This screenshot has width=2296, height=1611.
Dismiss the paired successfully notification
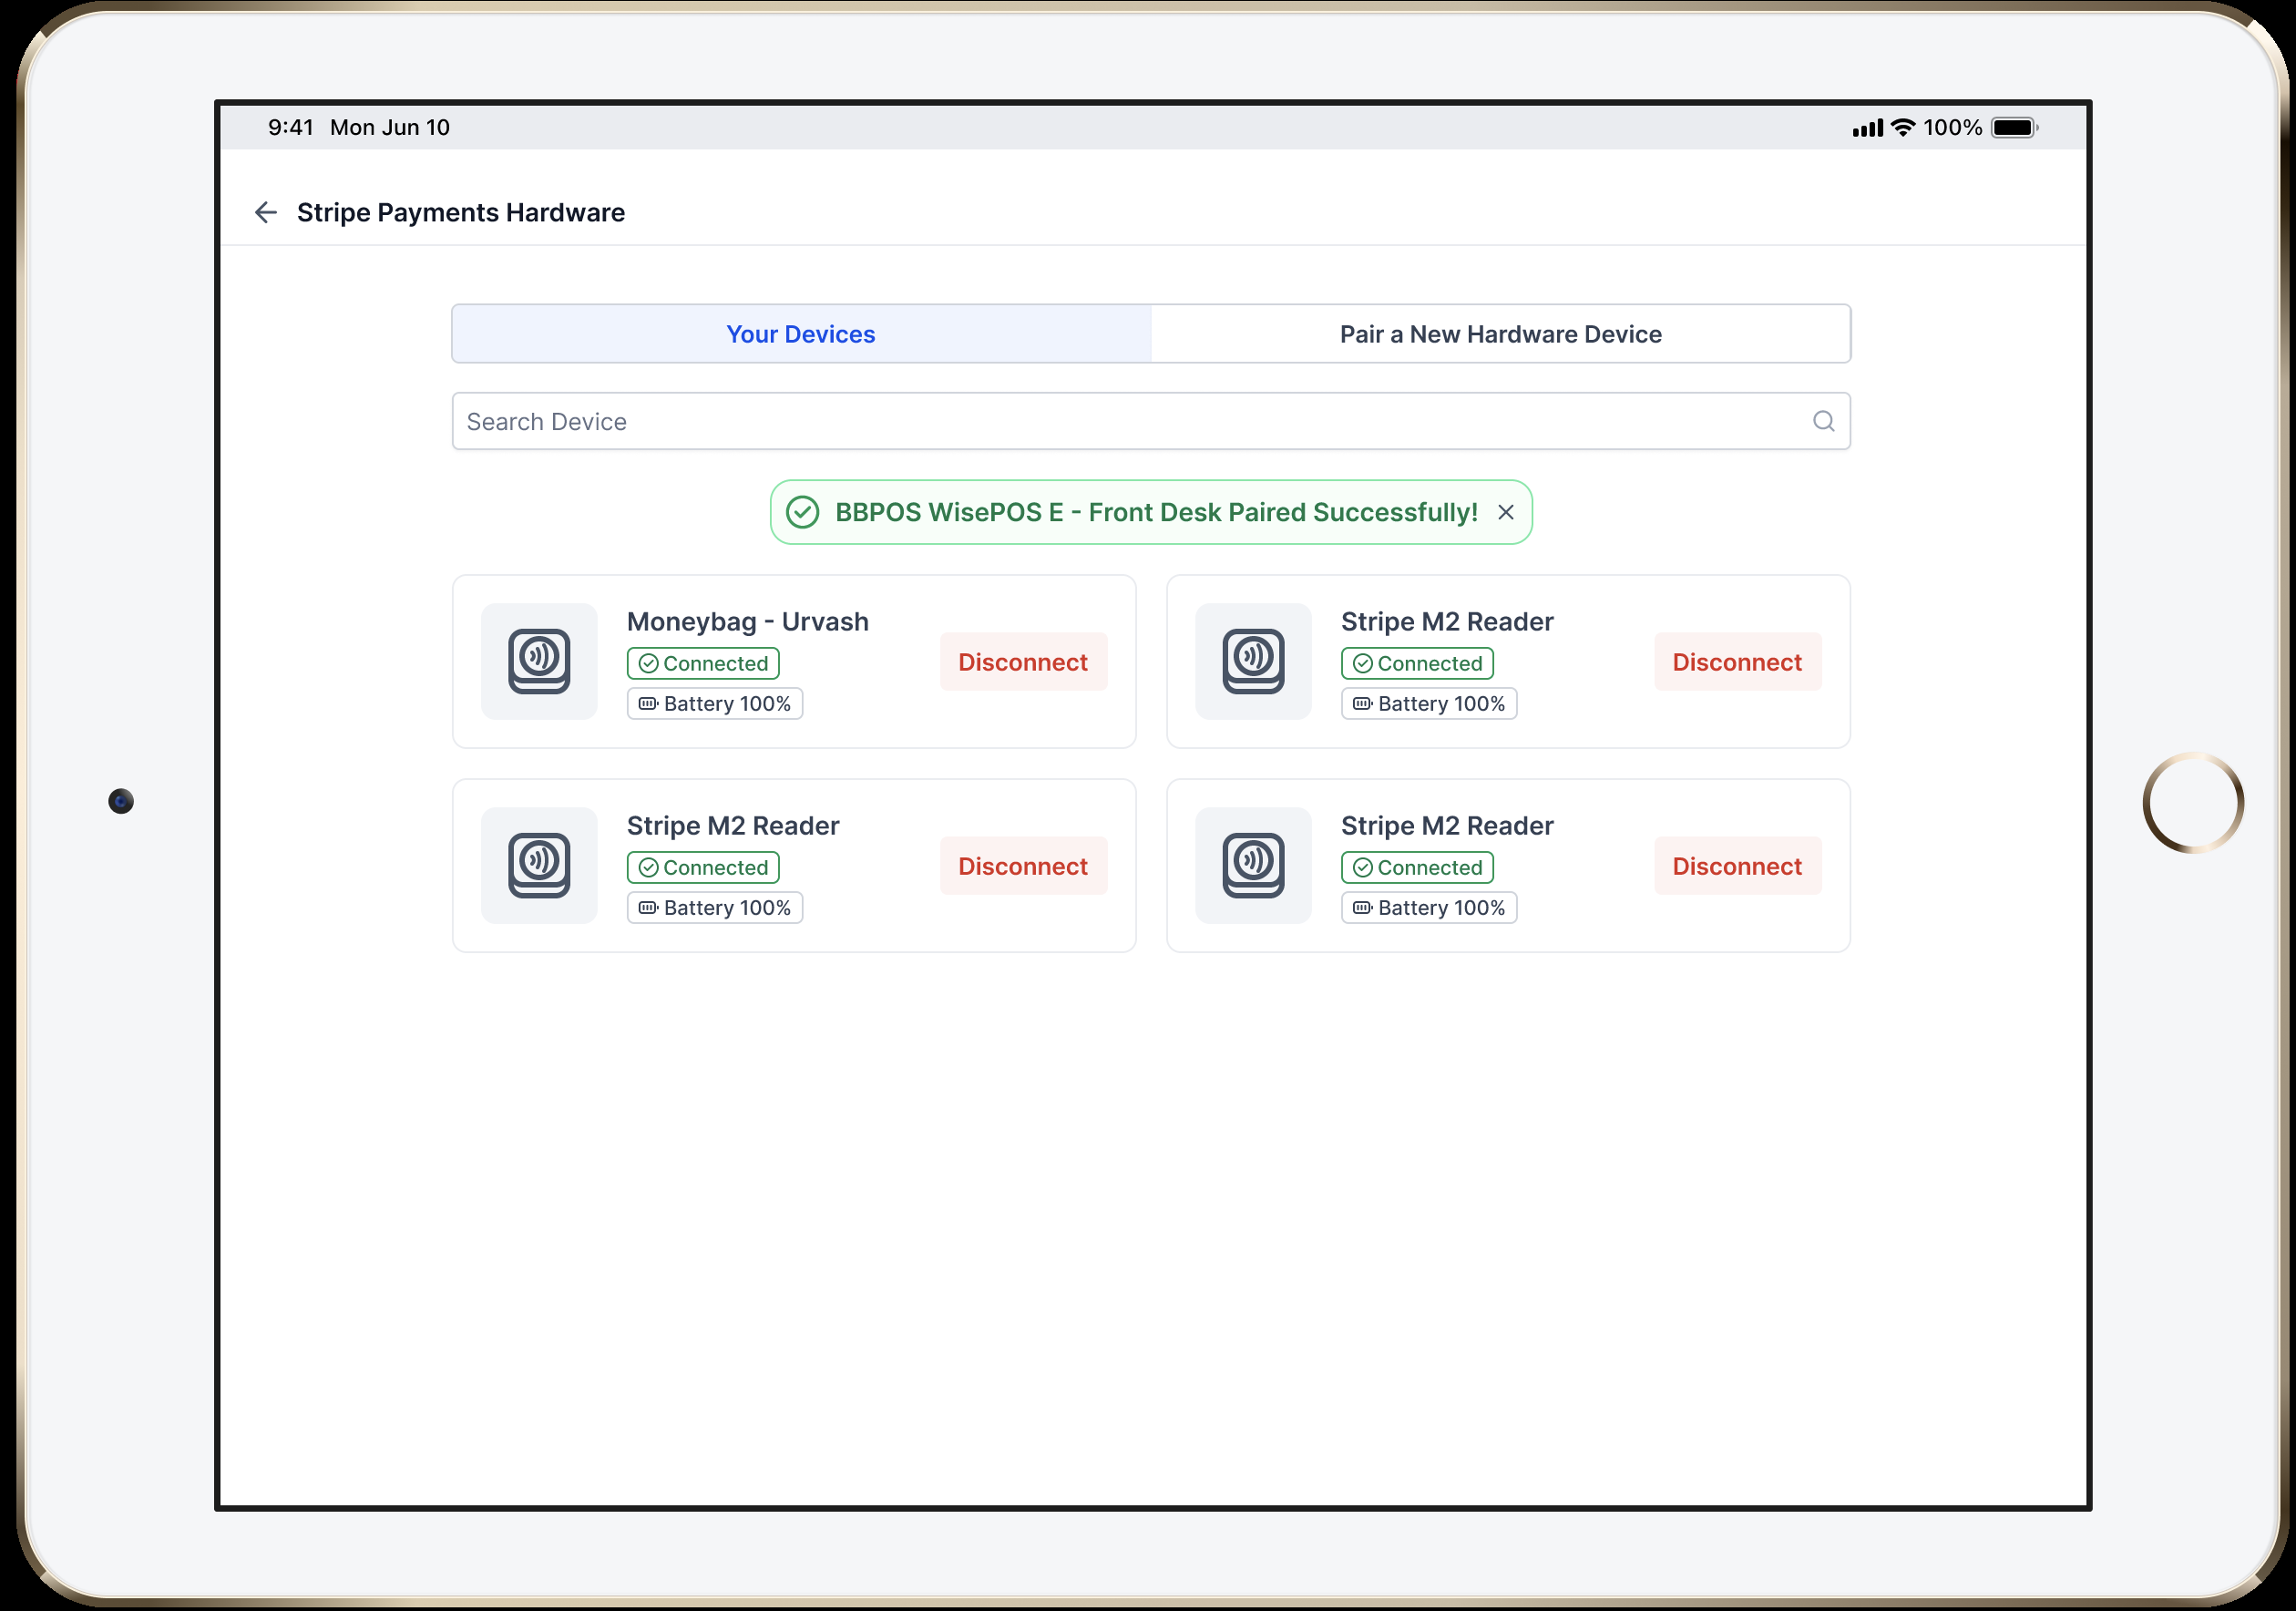tap(1505, 512)
